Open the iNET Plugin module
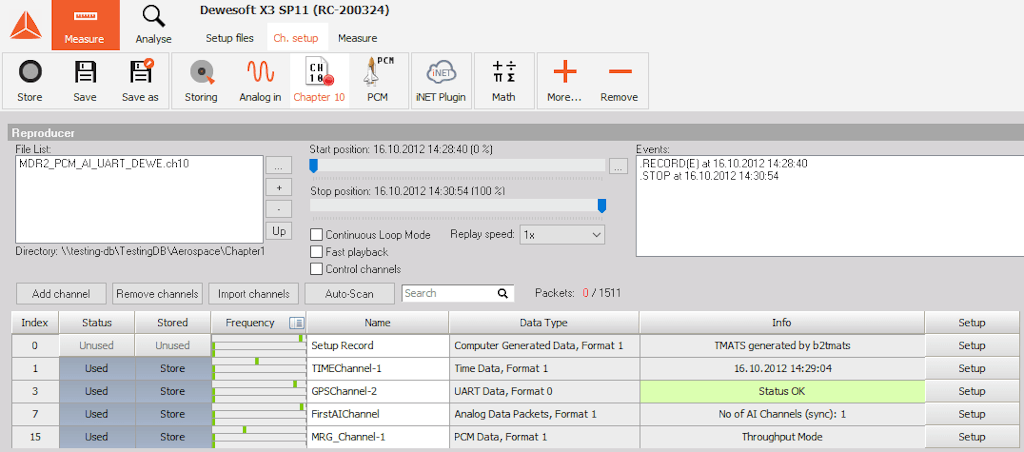This screenshot has width=1024, height=452. click(x=440, y=80)
